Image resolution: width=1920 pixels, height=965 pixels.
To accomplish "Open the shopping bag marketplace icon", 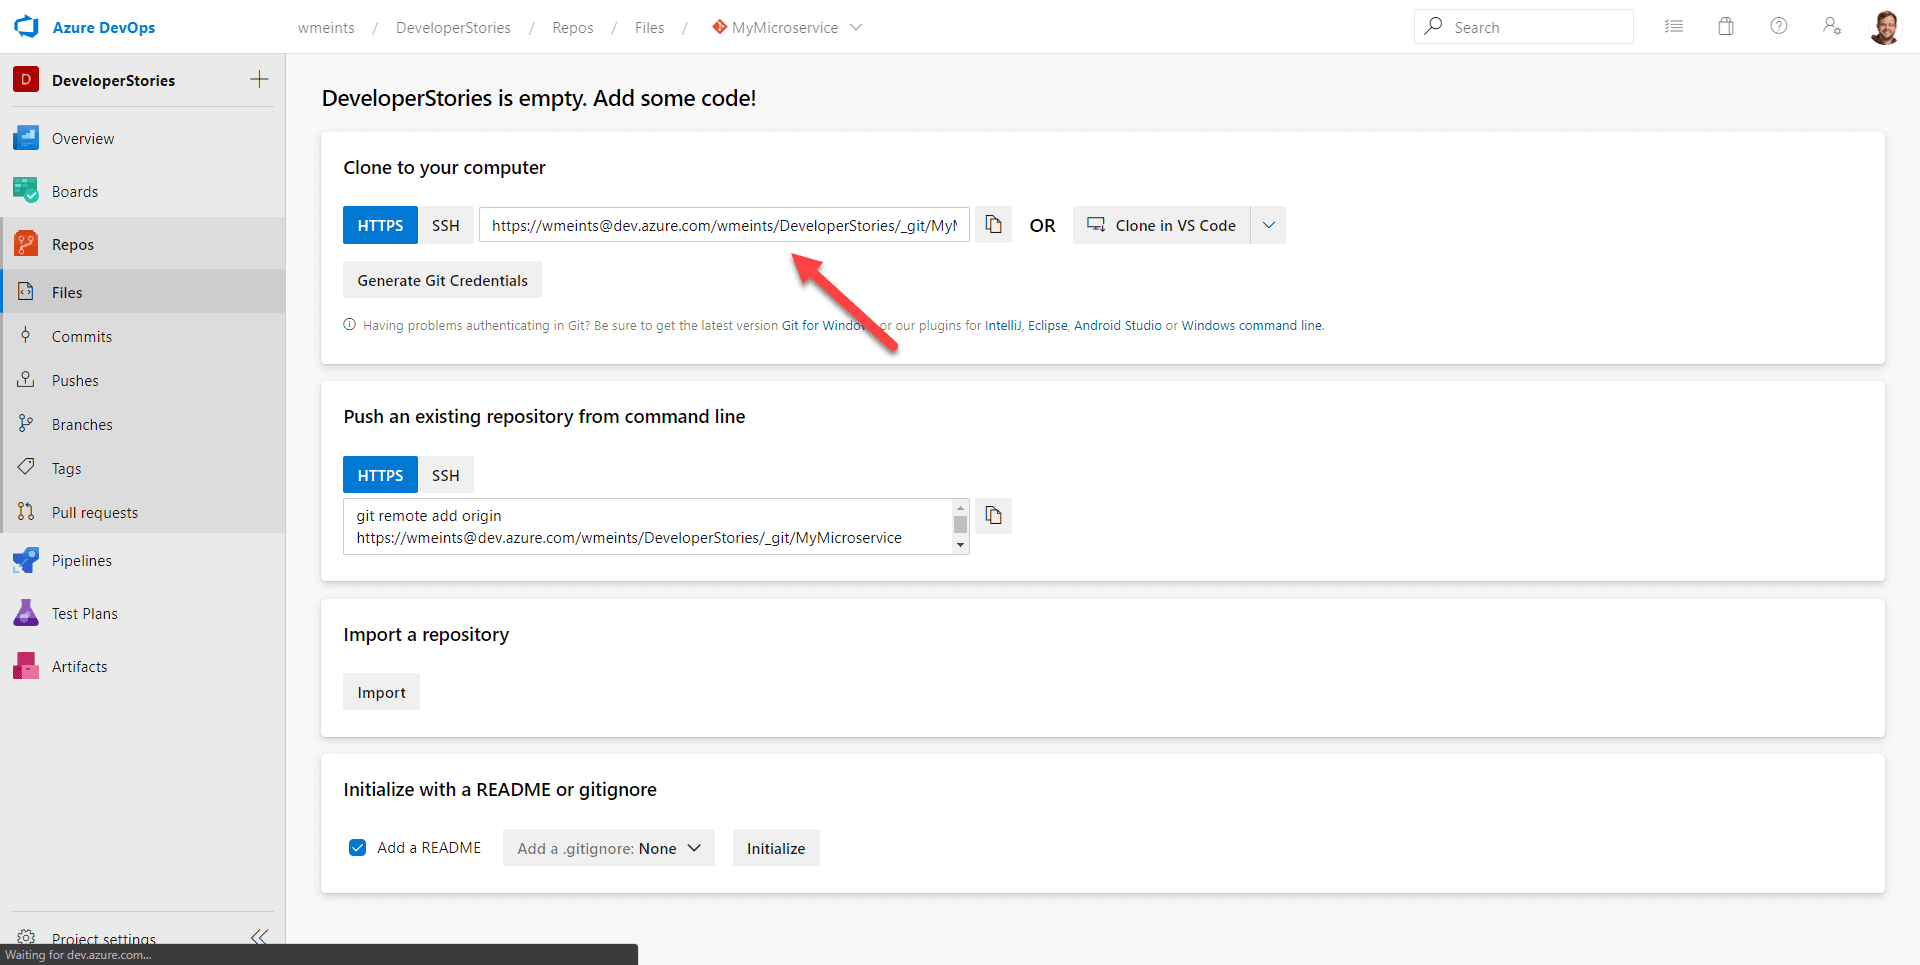I will (x=1726, y=27).
